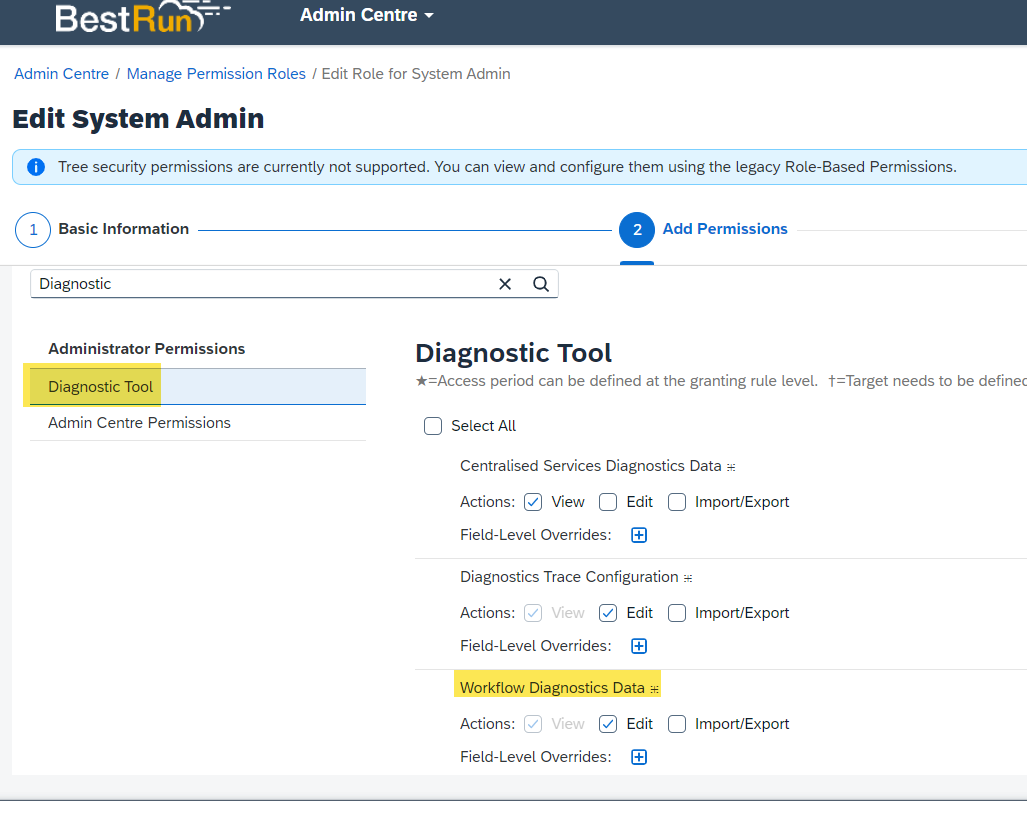Tick the Select All checkbox

tap(433, 426)
